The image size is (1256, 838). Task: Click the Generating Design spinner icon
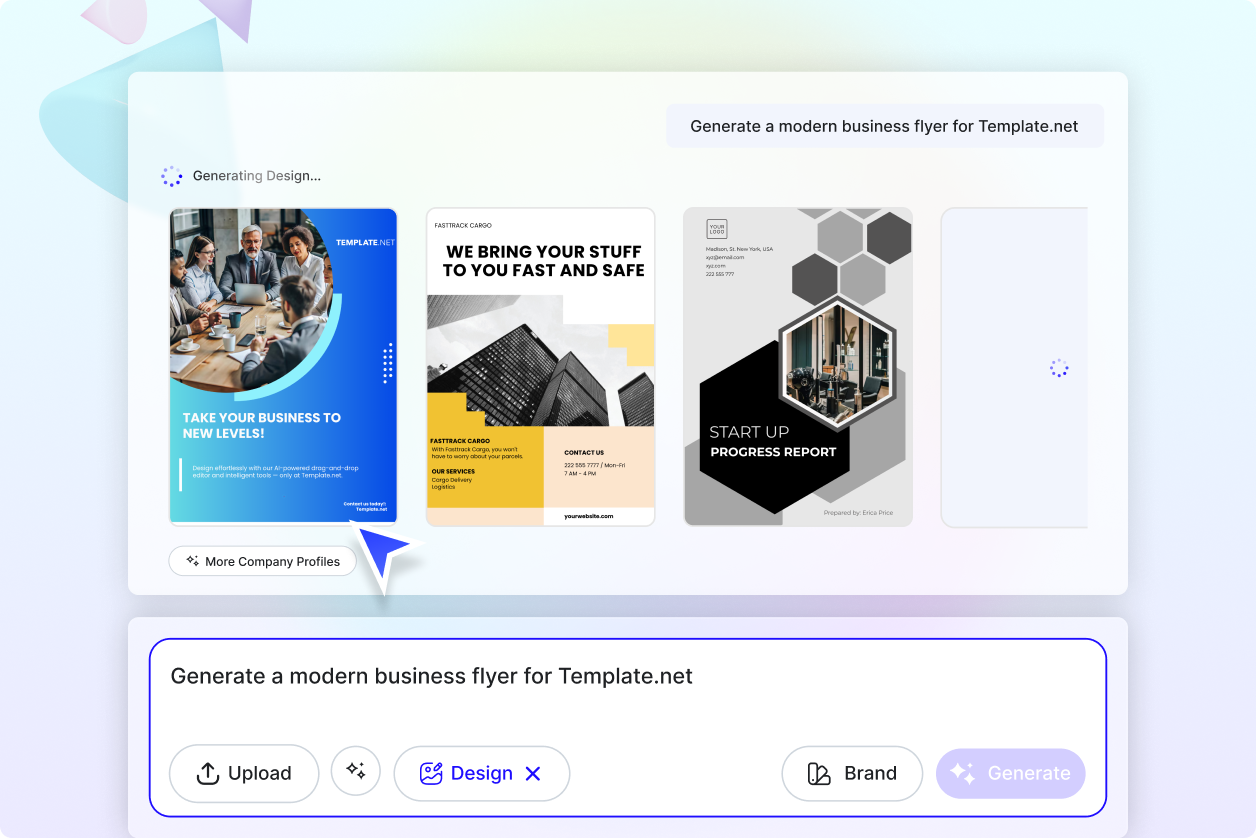pyautogui.click(x=172, y=176)
